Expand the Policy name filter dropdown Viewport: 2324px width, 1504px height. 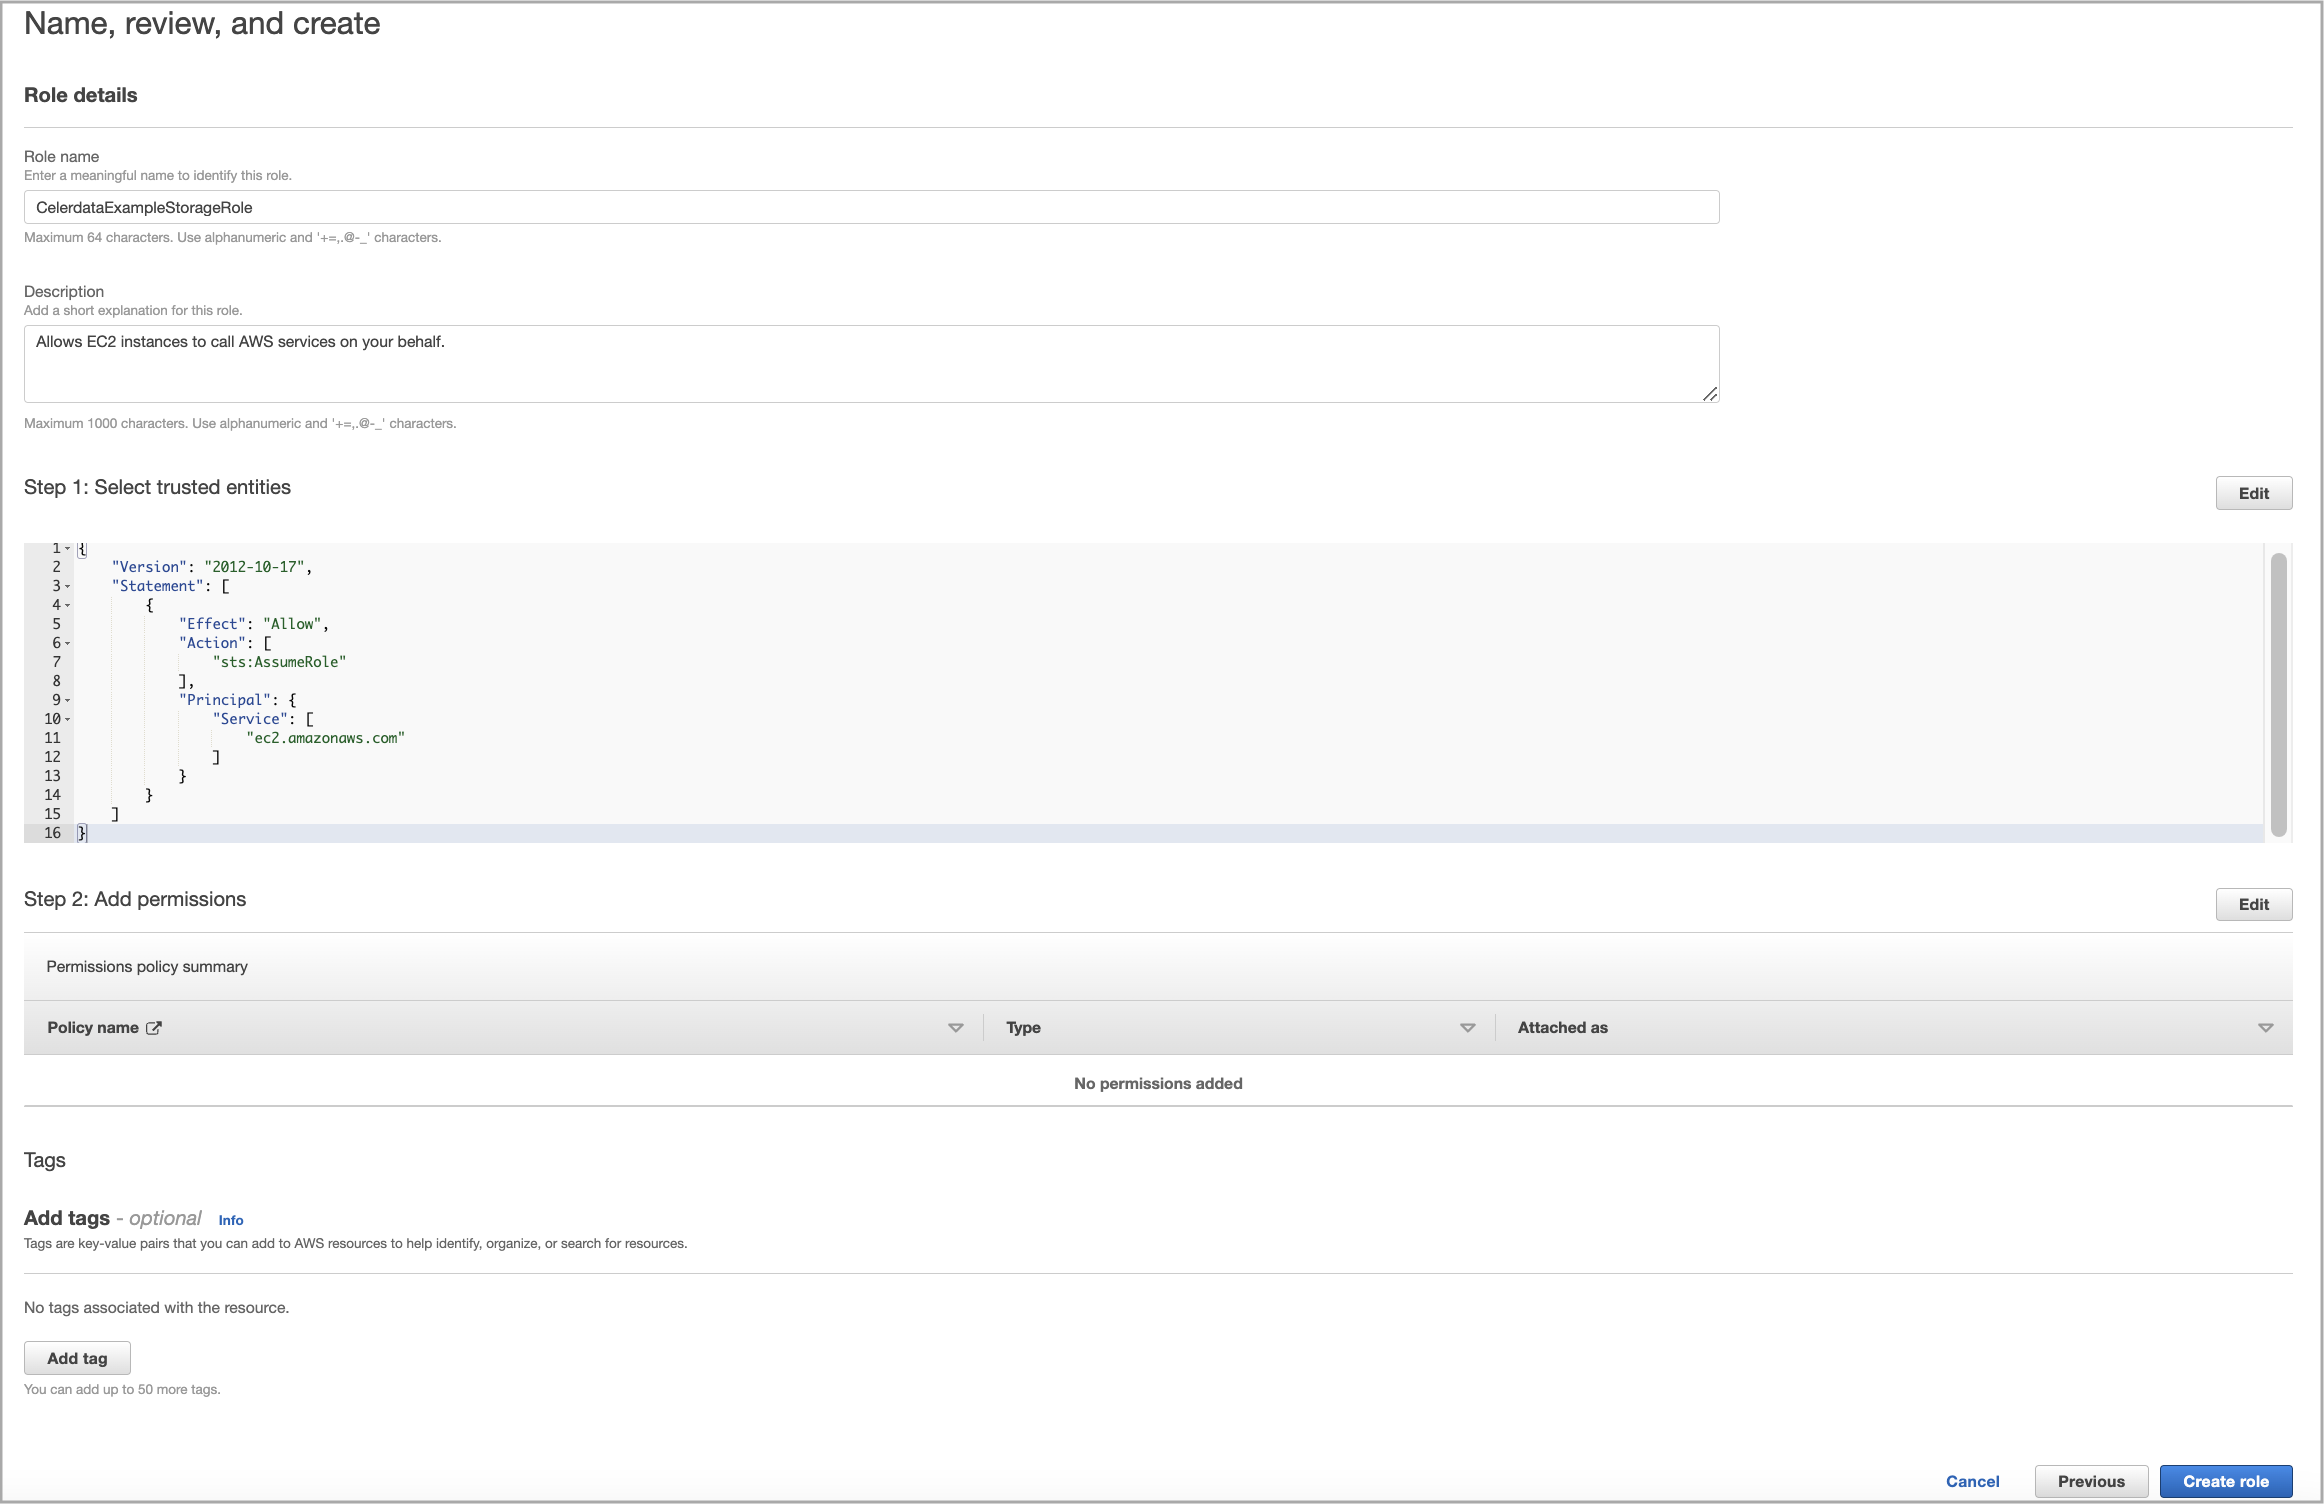pos(952,1028)
